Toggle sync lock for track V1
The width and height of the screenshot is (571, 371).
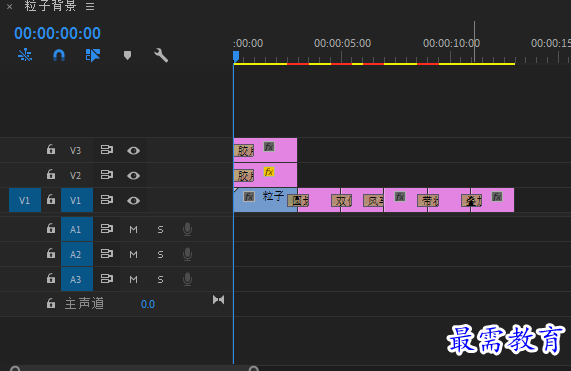pyautogui.click(x=107, y=200)
